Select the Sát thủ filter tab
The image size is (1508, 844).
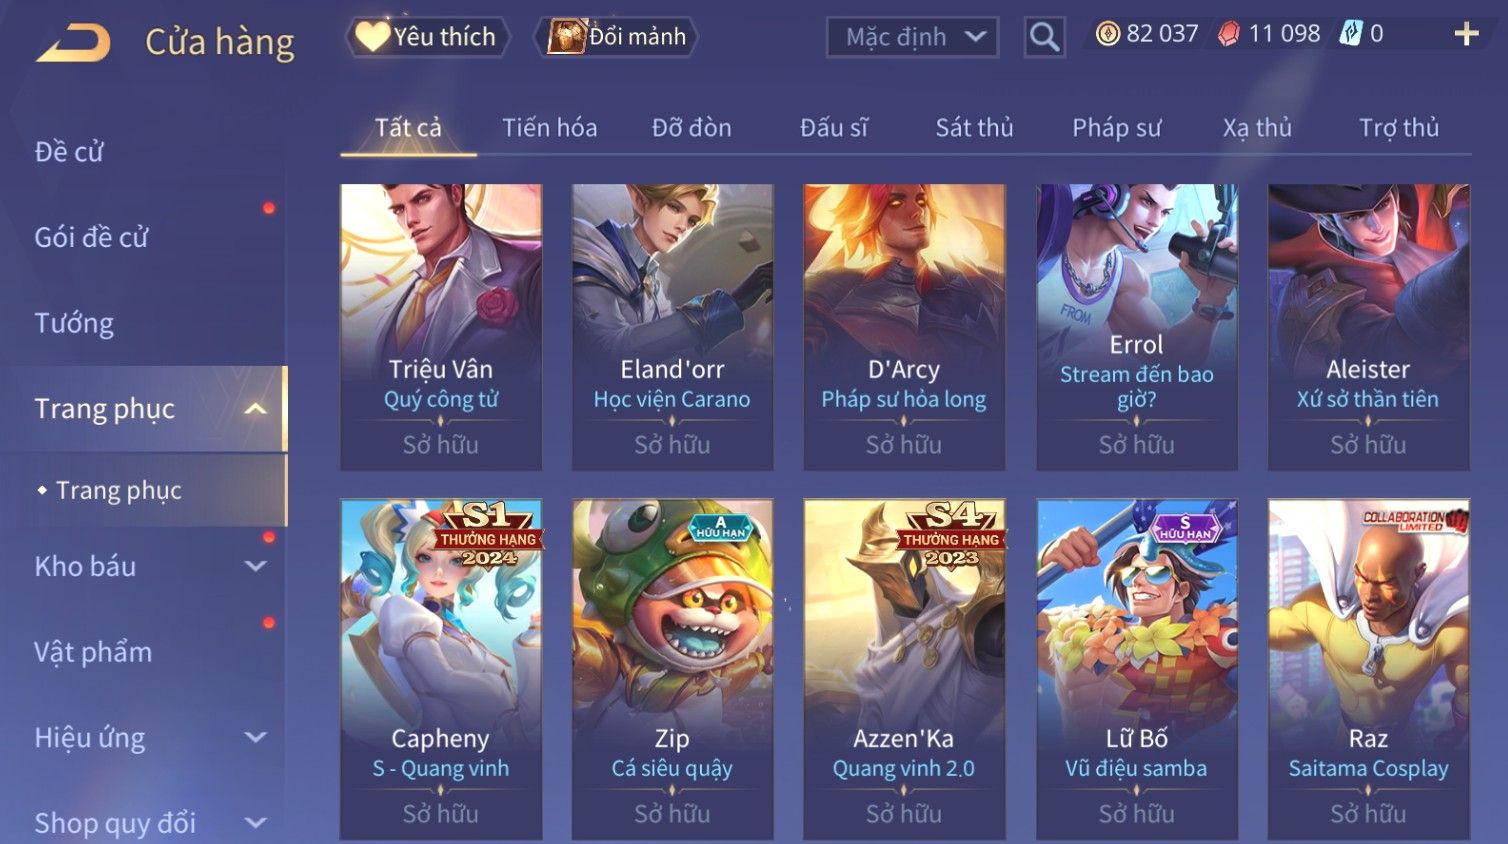point(974,128)
